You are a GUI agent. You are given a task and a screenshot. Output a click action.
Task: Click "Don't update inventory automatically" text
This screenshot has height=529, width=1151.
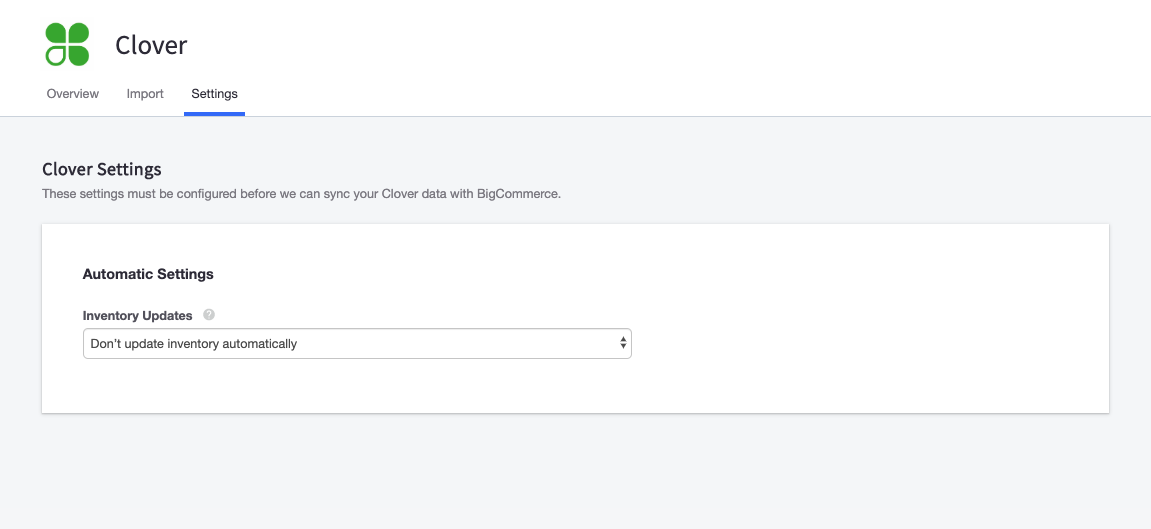pos(194,344)
